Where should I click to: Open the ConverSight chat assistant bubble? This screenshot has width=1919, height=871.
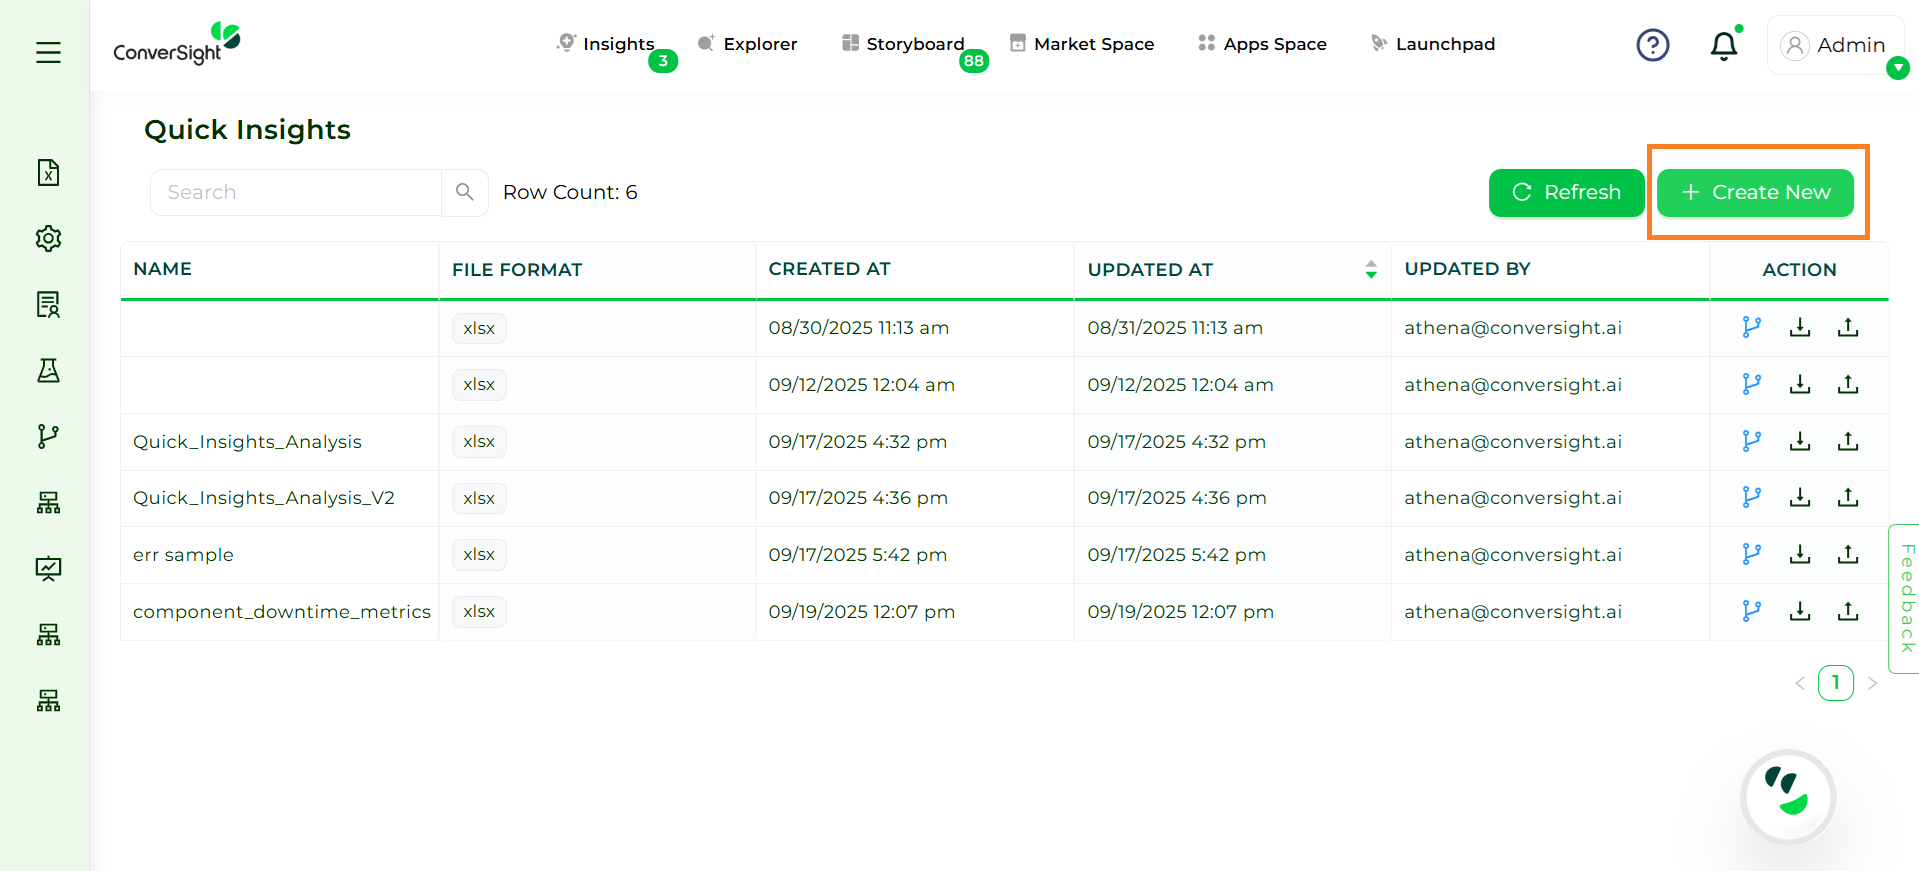(x=1787, y=797)
